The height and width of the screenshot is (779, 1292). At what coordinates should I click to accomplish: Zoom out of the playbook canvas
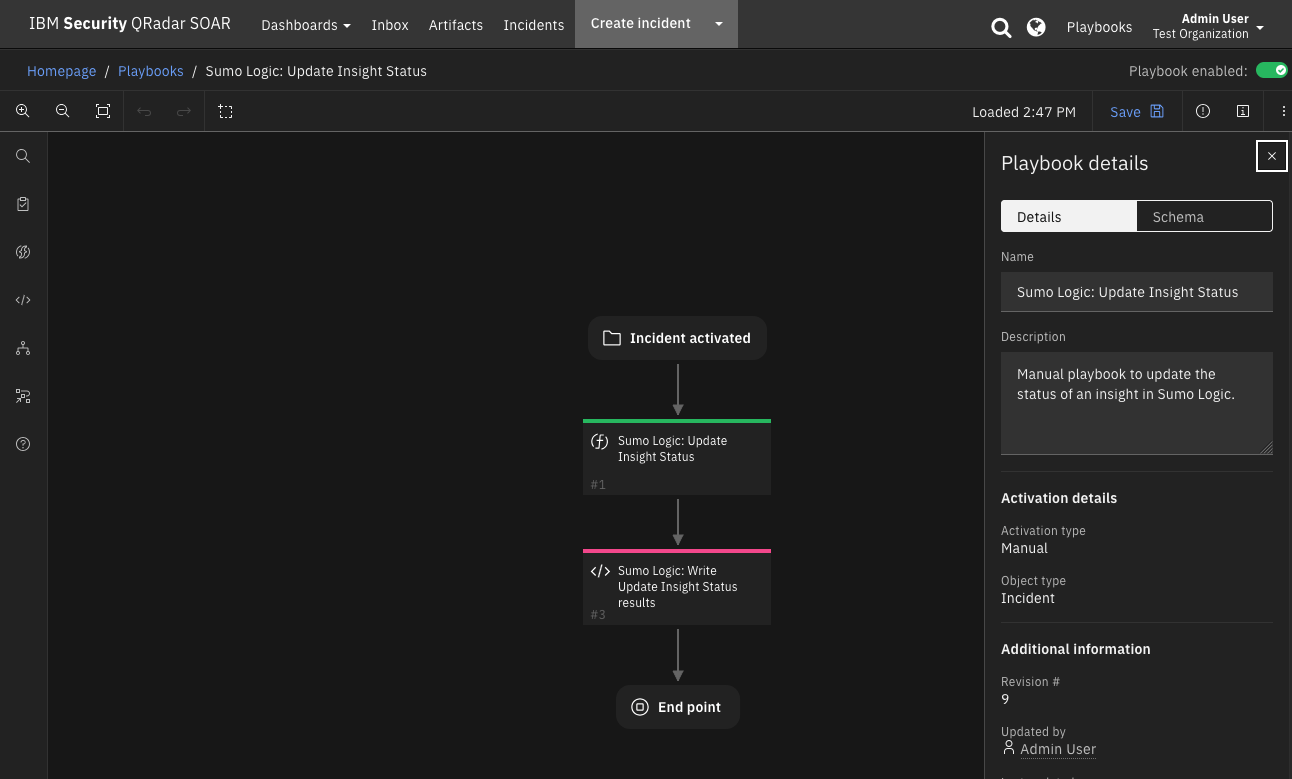(63, 111)
